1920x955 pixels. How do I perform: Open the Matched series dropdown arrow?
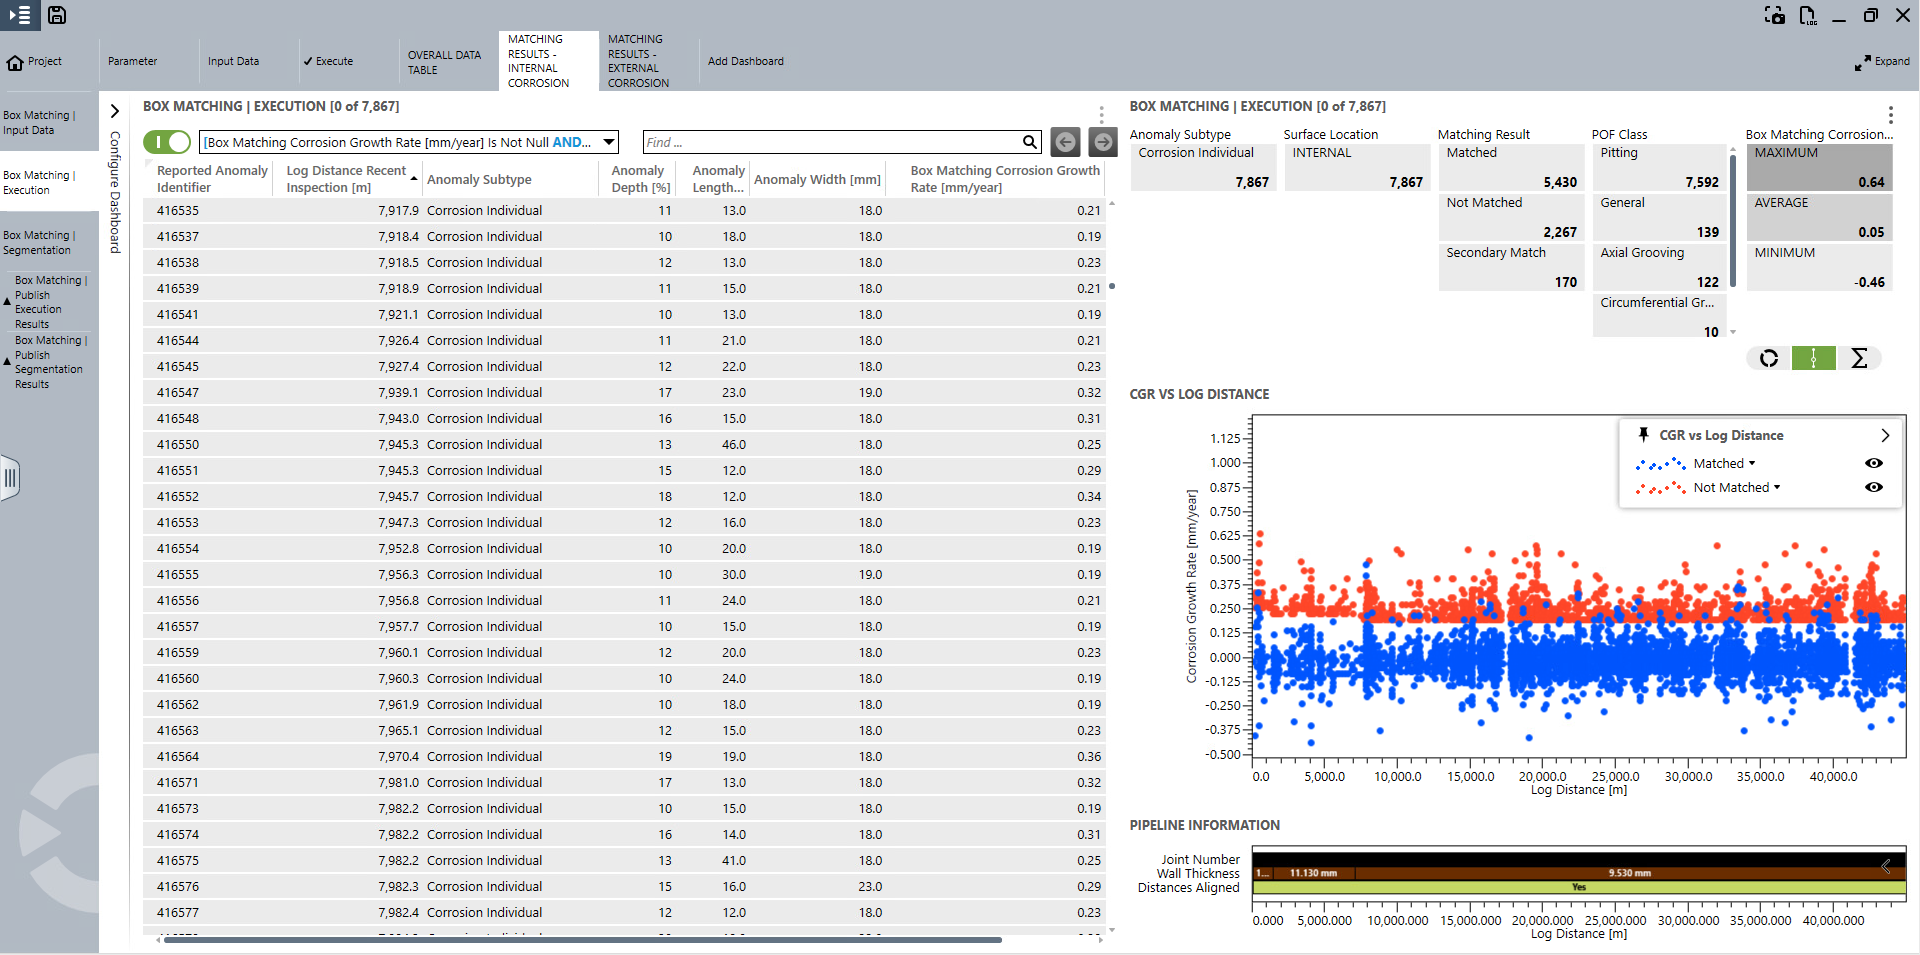(1752, 463)
